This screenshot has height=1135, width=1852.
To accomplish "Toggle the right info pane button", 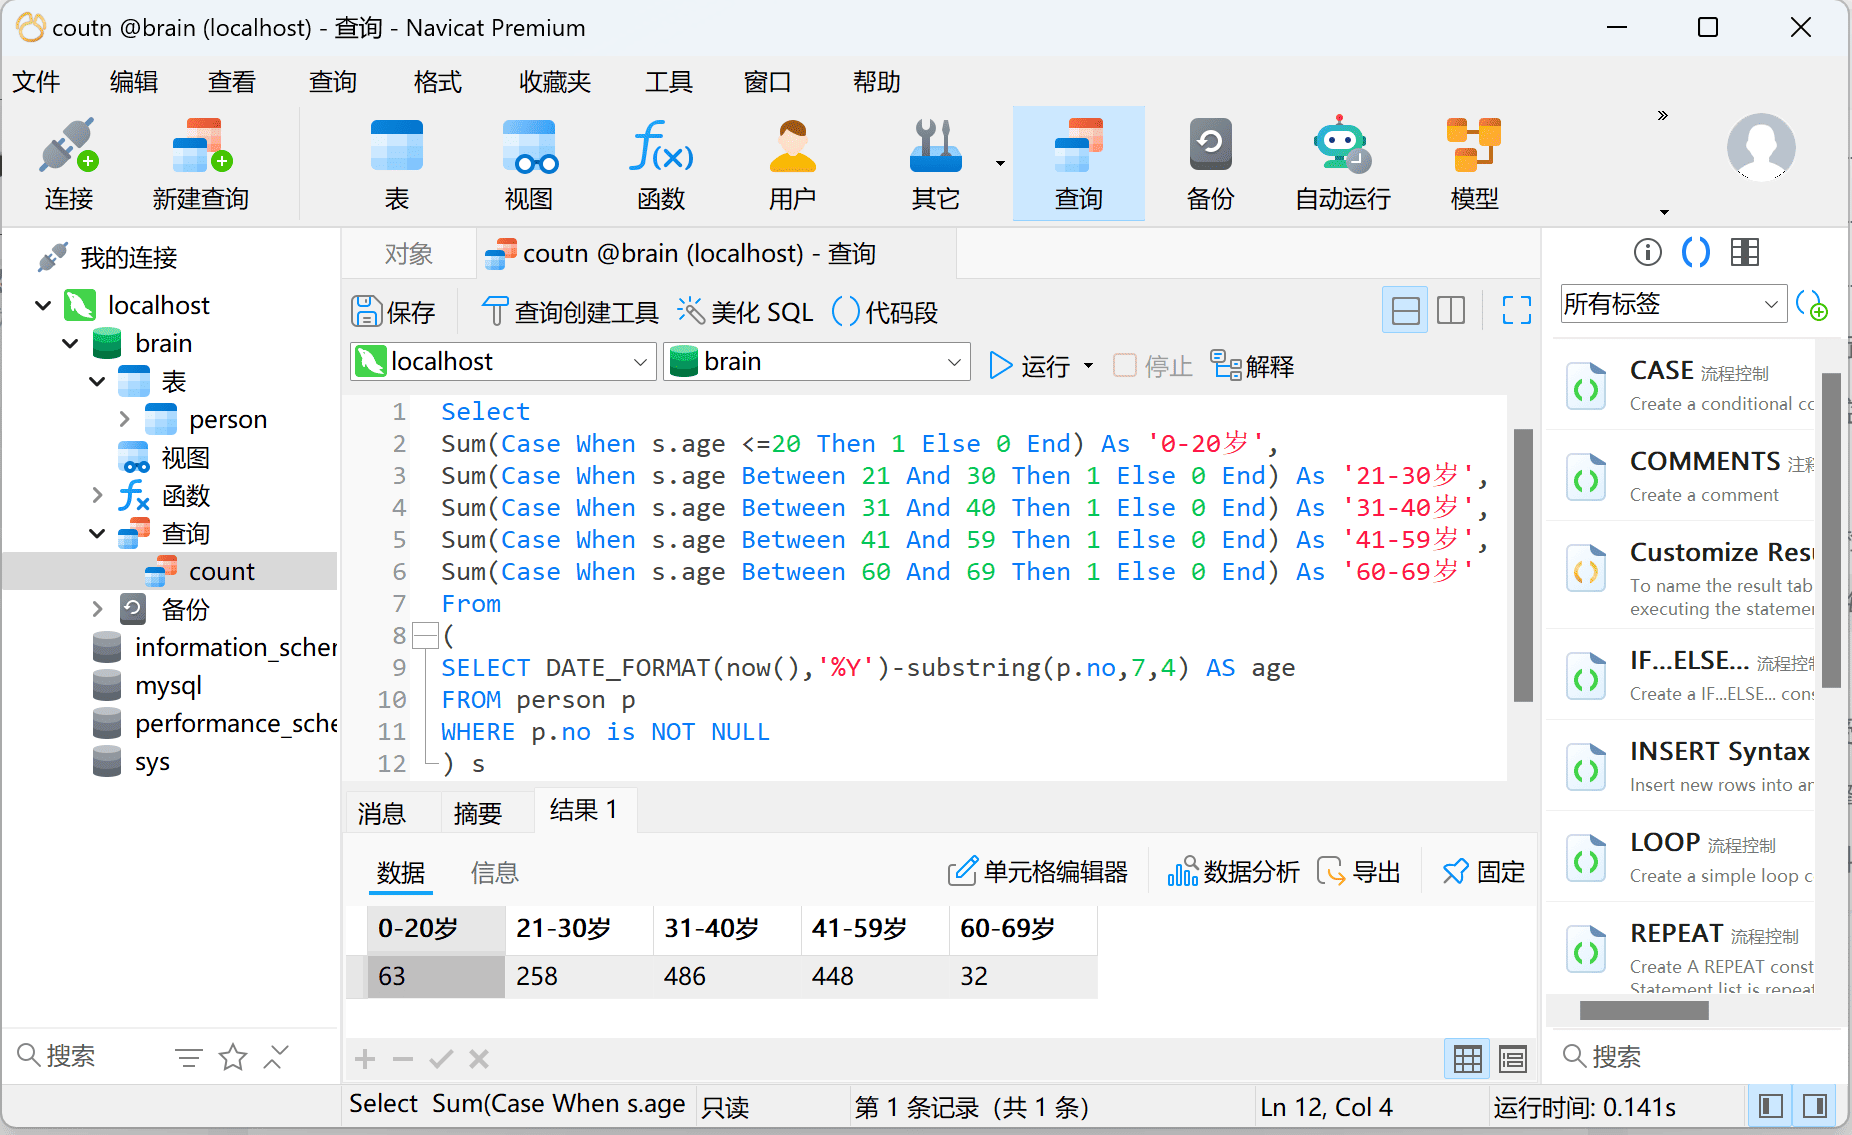I will pos(1815,1106).
